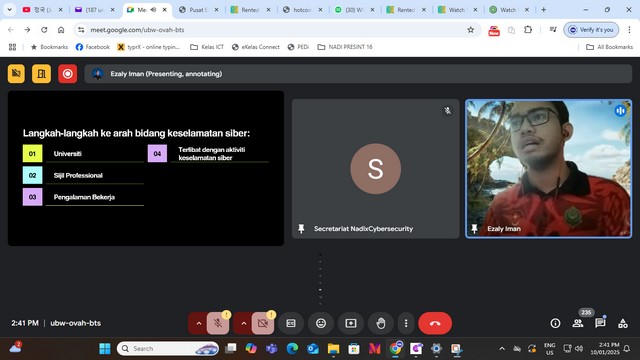Click the red record button
Image resolution: width=640 pixels, height=360 pixels.
tap(67, 74)
